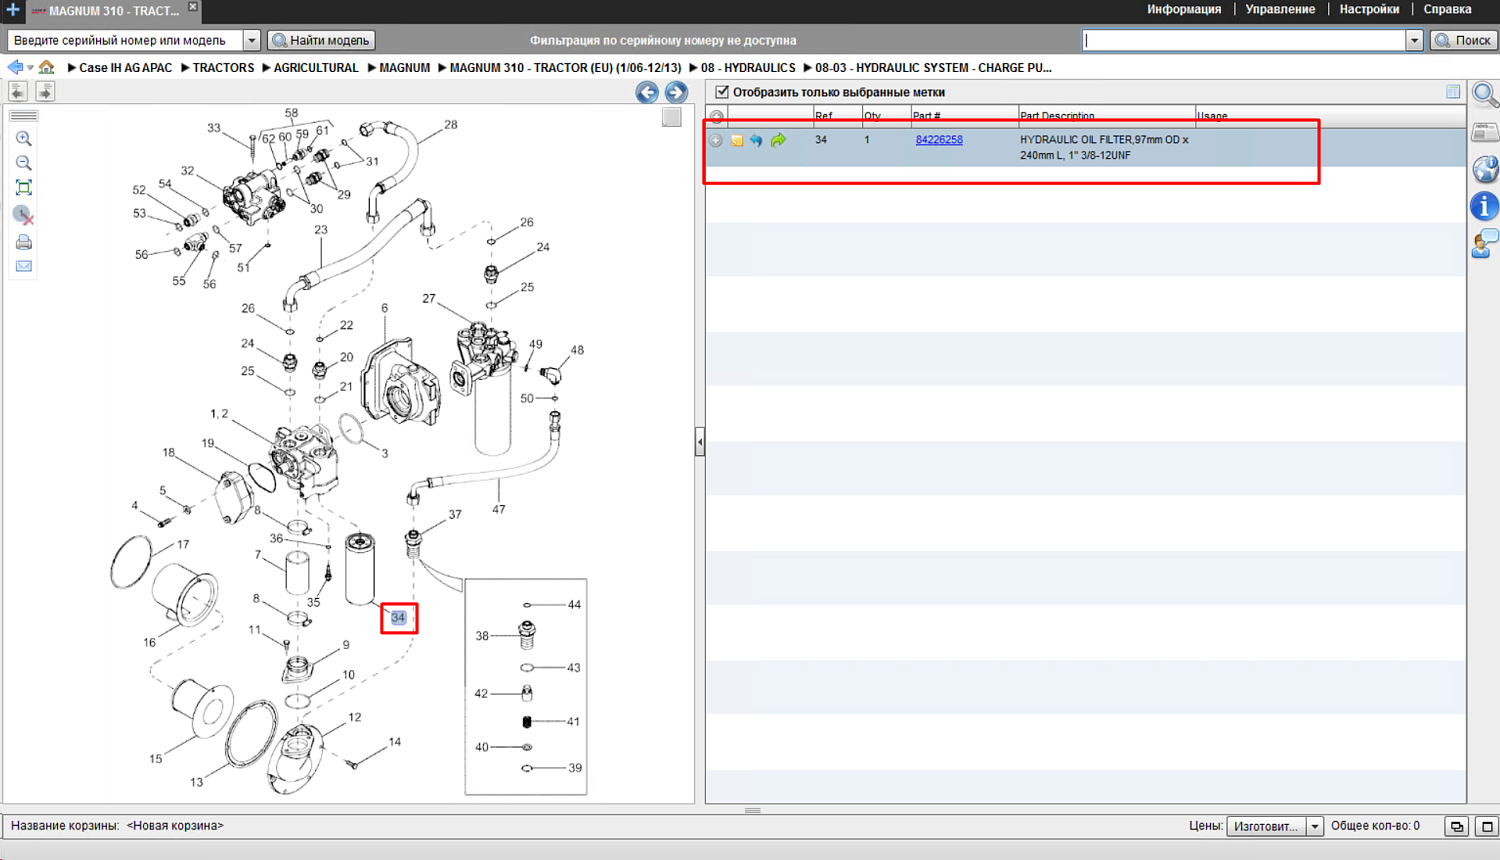Clear selected callouts with red X icon

click(23, 215)
